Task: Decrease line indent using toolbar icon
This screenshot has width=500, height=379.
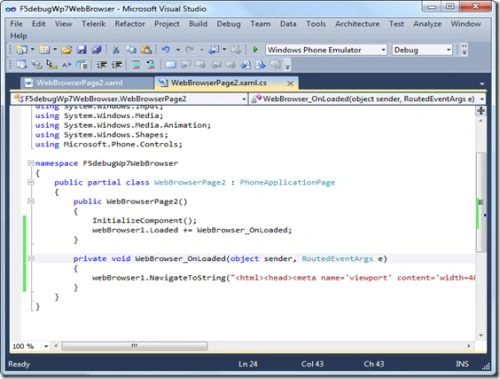Action: [102, 65]
